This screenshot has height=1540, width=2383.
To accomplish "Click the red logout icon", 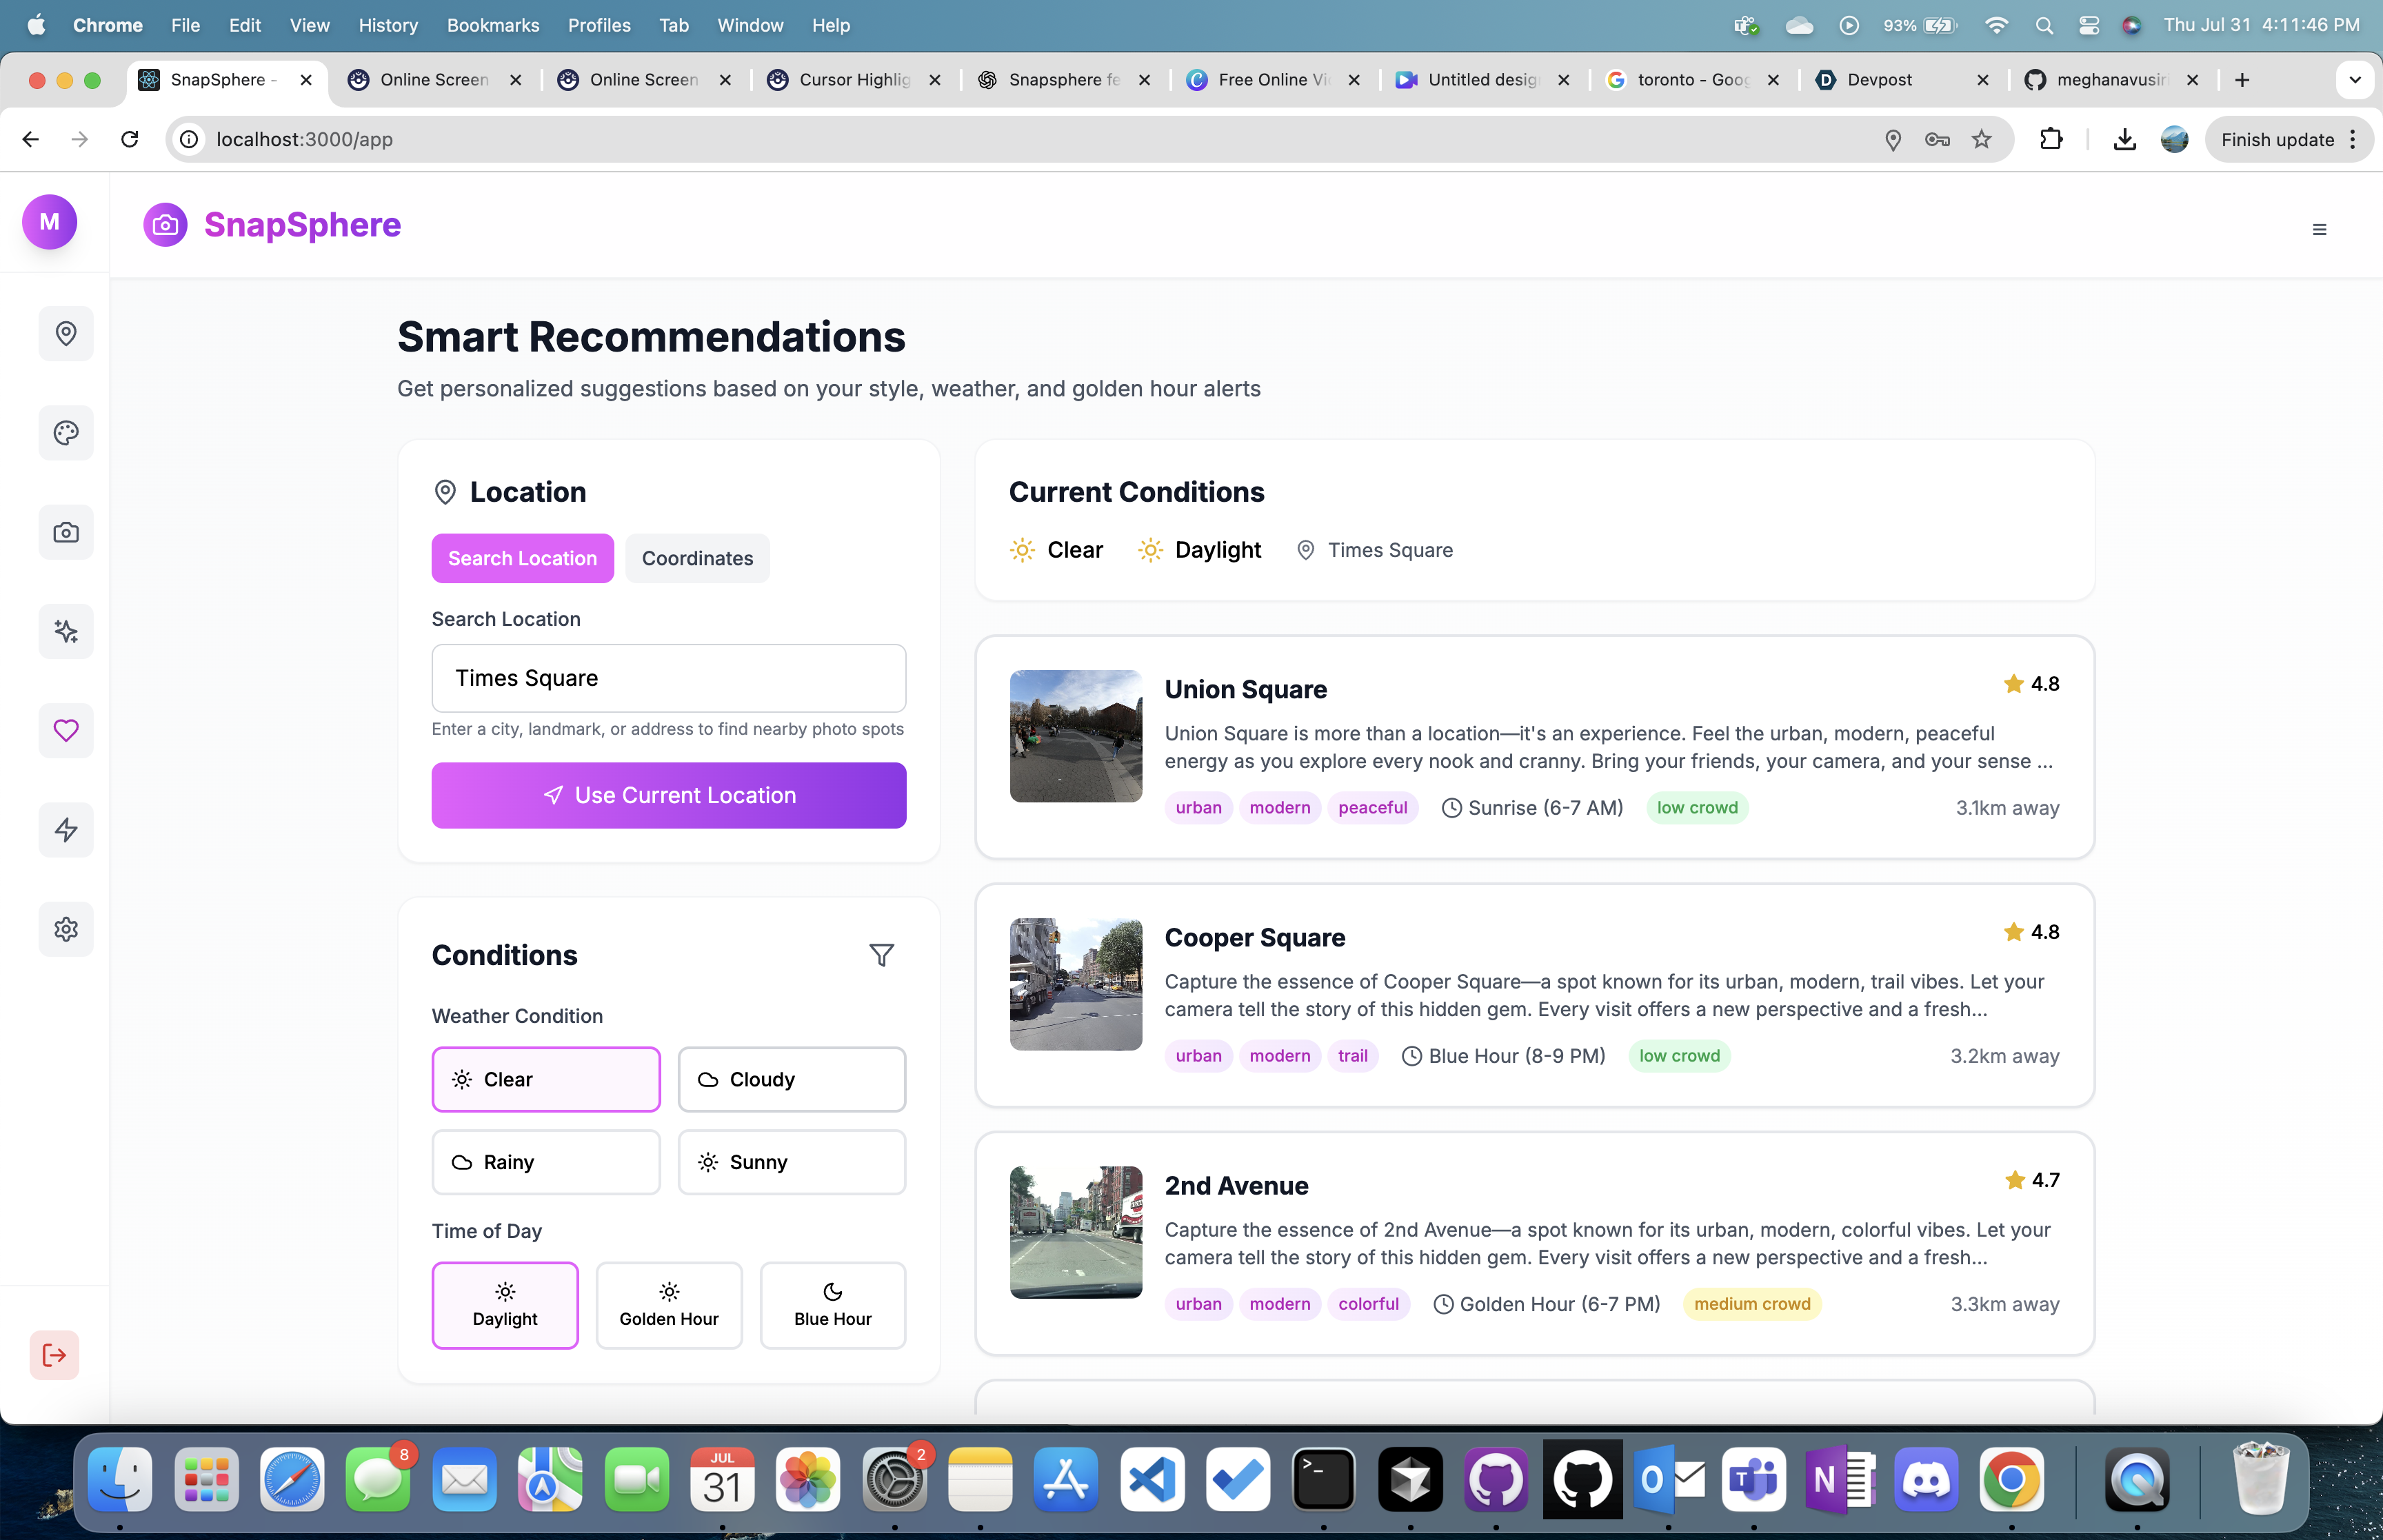I will 54,1355.
